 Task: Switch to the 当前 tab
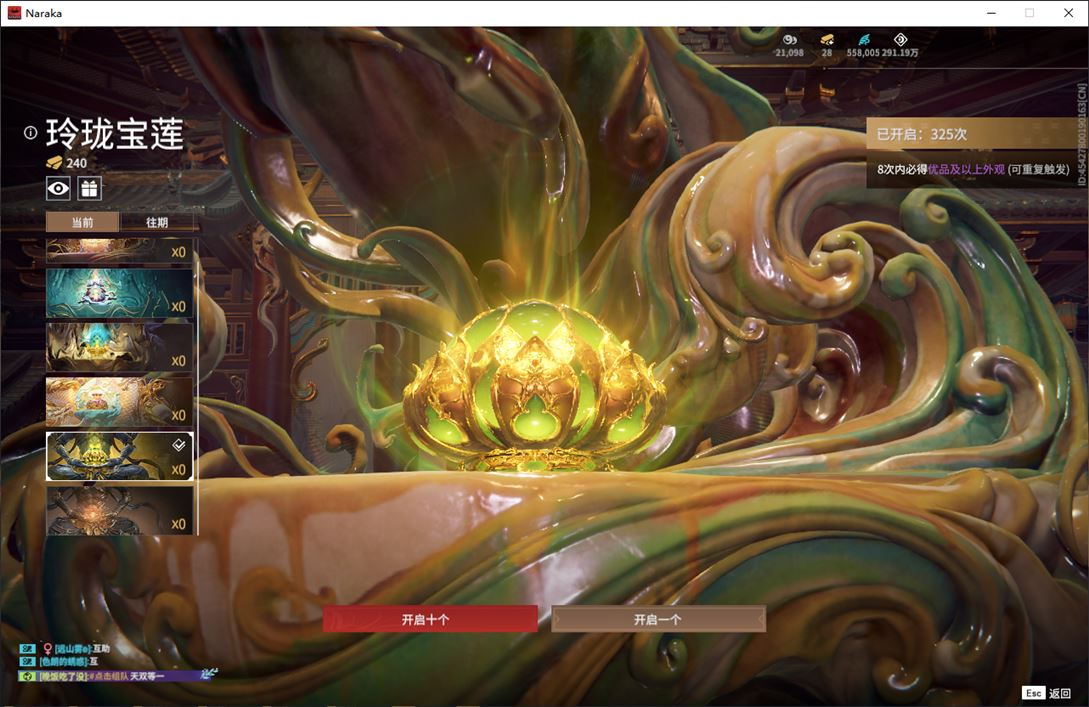83,222
